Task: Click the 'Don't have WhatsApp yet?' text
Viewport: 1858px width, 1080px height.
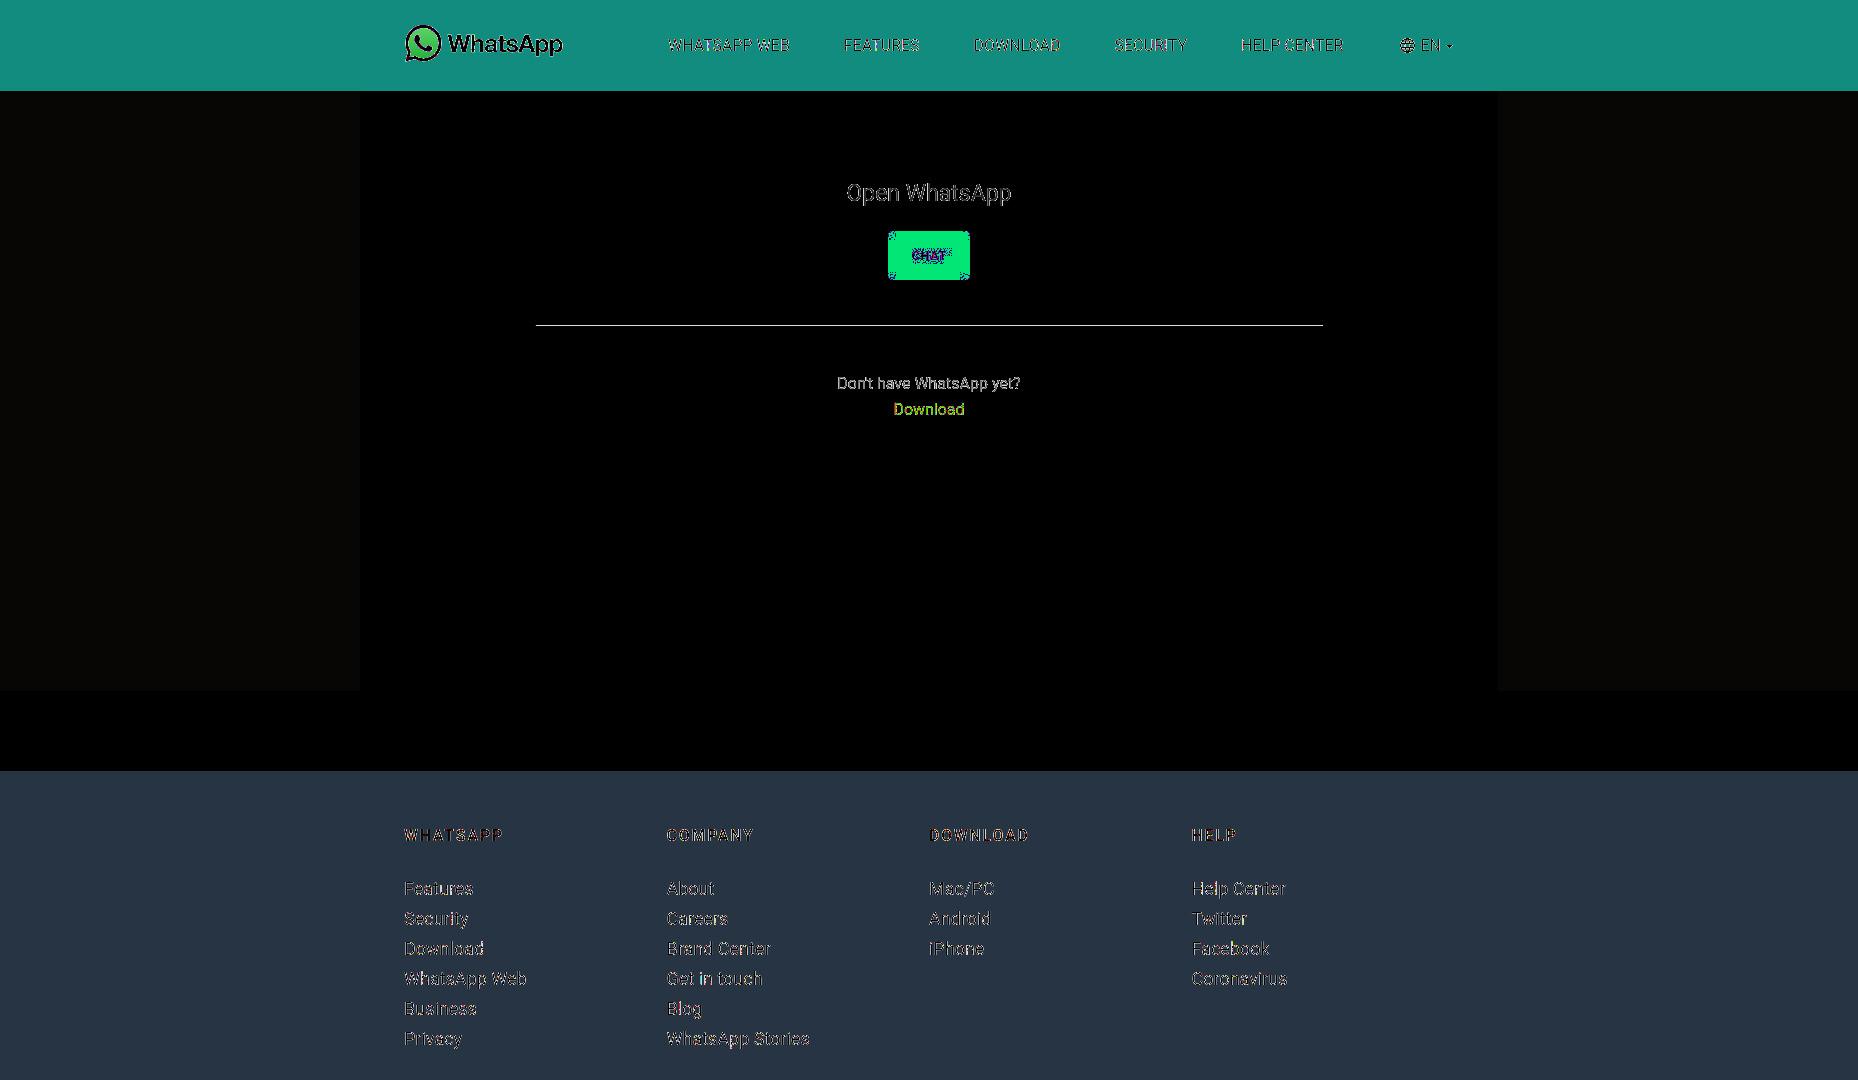Action: 929,383
